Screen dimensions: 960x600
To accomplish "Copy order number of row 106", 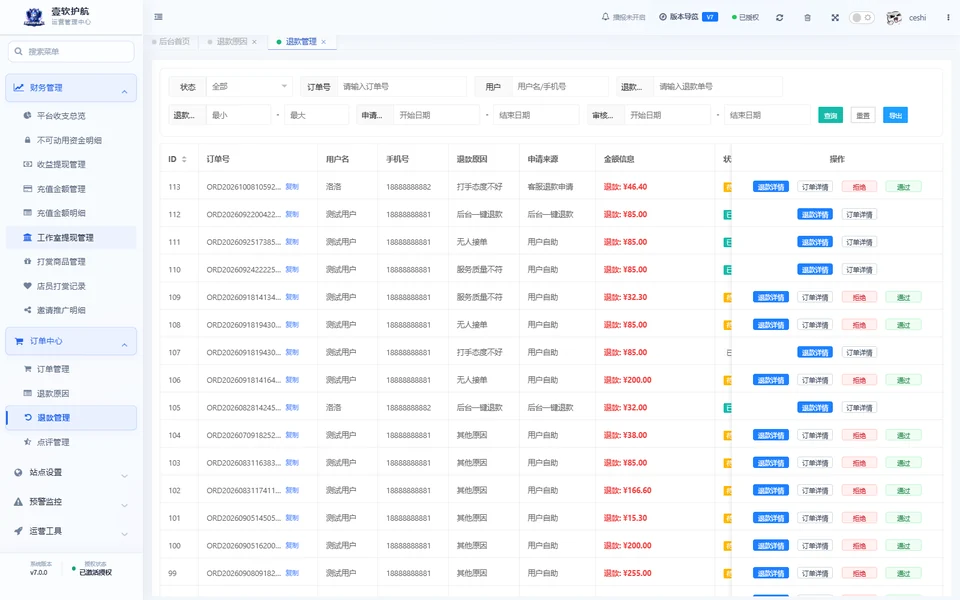I will point(292,380).
